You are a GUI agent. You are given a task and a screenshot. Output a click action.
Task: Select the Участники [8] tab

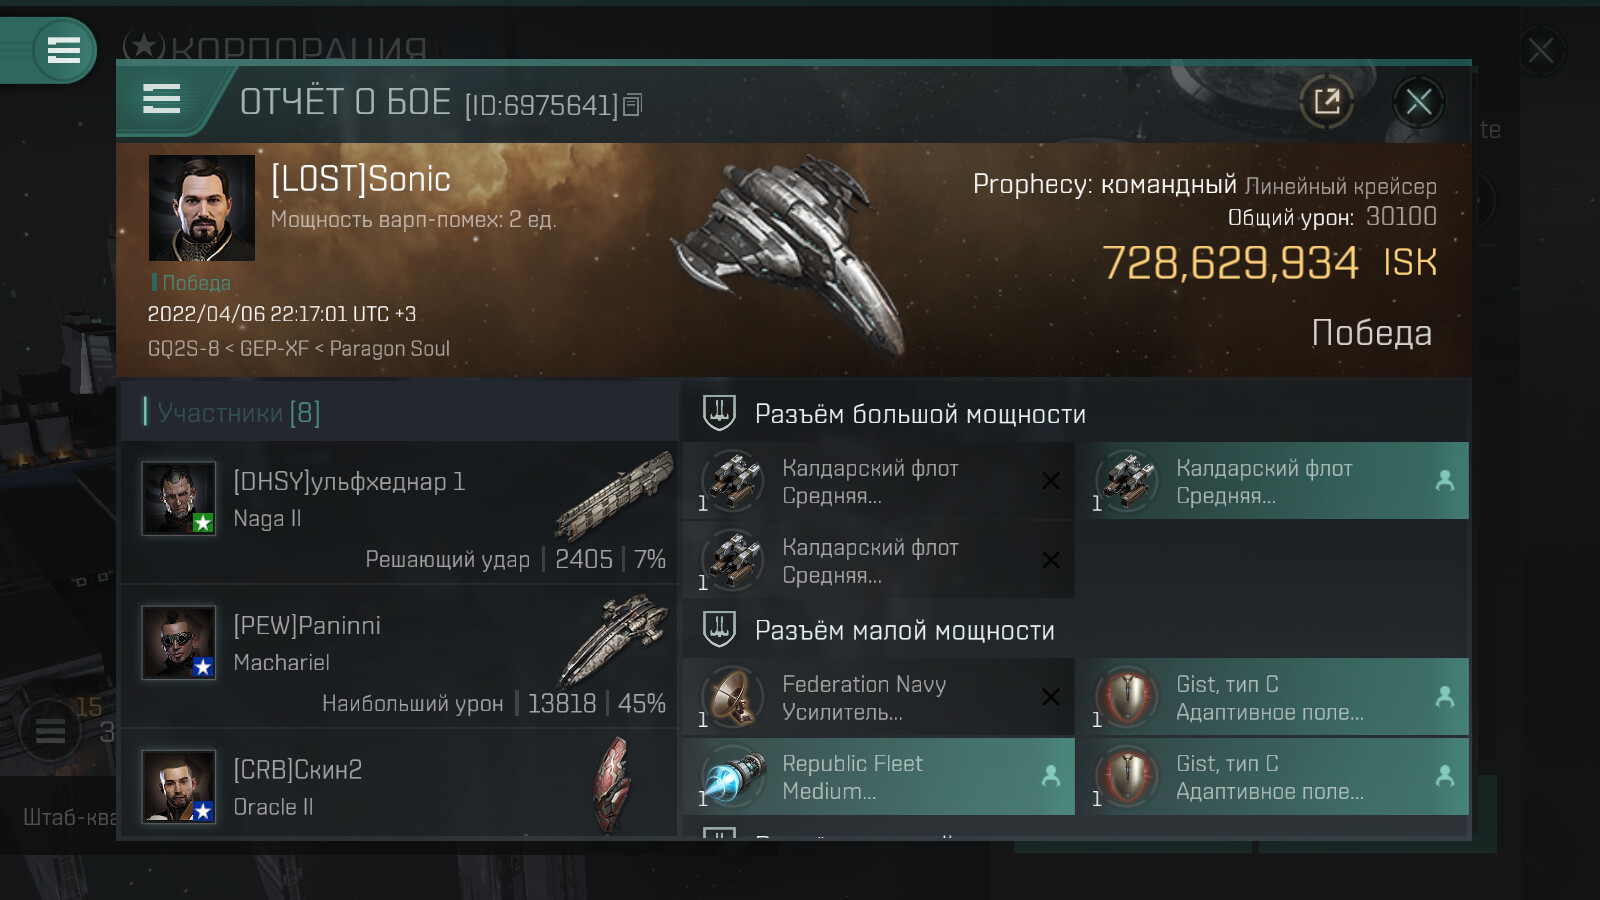[x=239, y=412]
